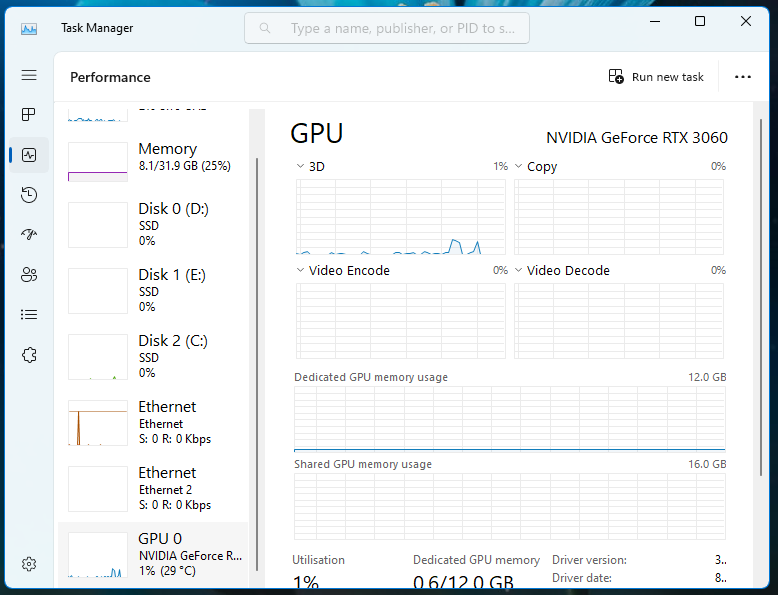The image size is (778, 595).
Task: Select GPU 0 NVIDIA GeForce item
Action: (x=153, y=555)
